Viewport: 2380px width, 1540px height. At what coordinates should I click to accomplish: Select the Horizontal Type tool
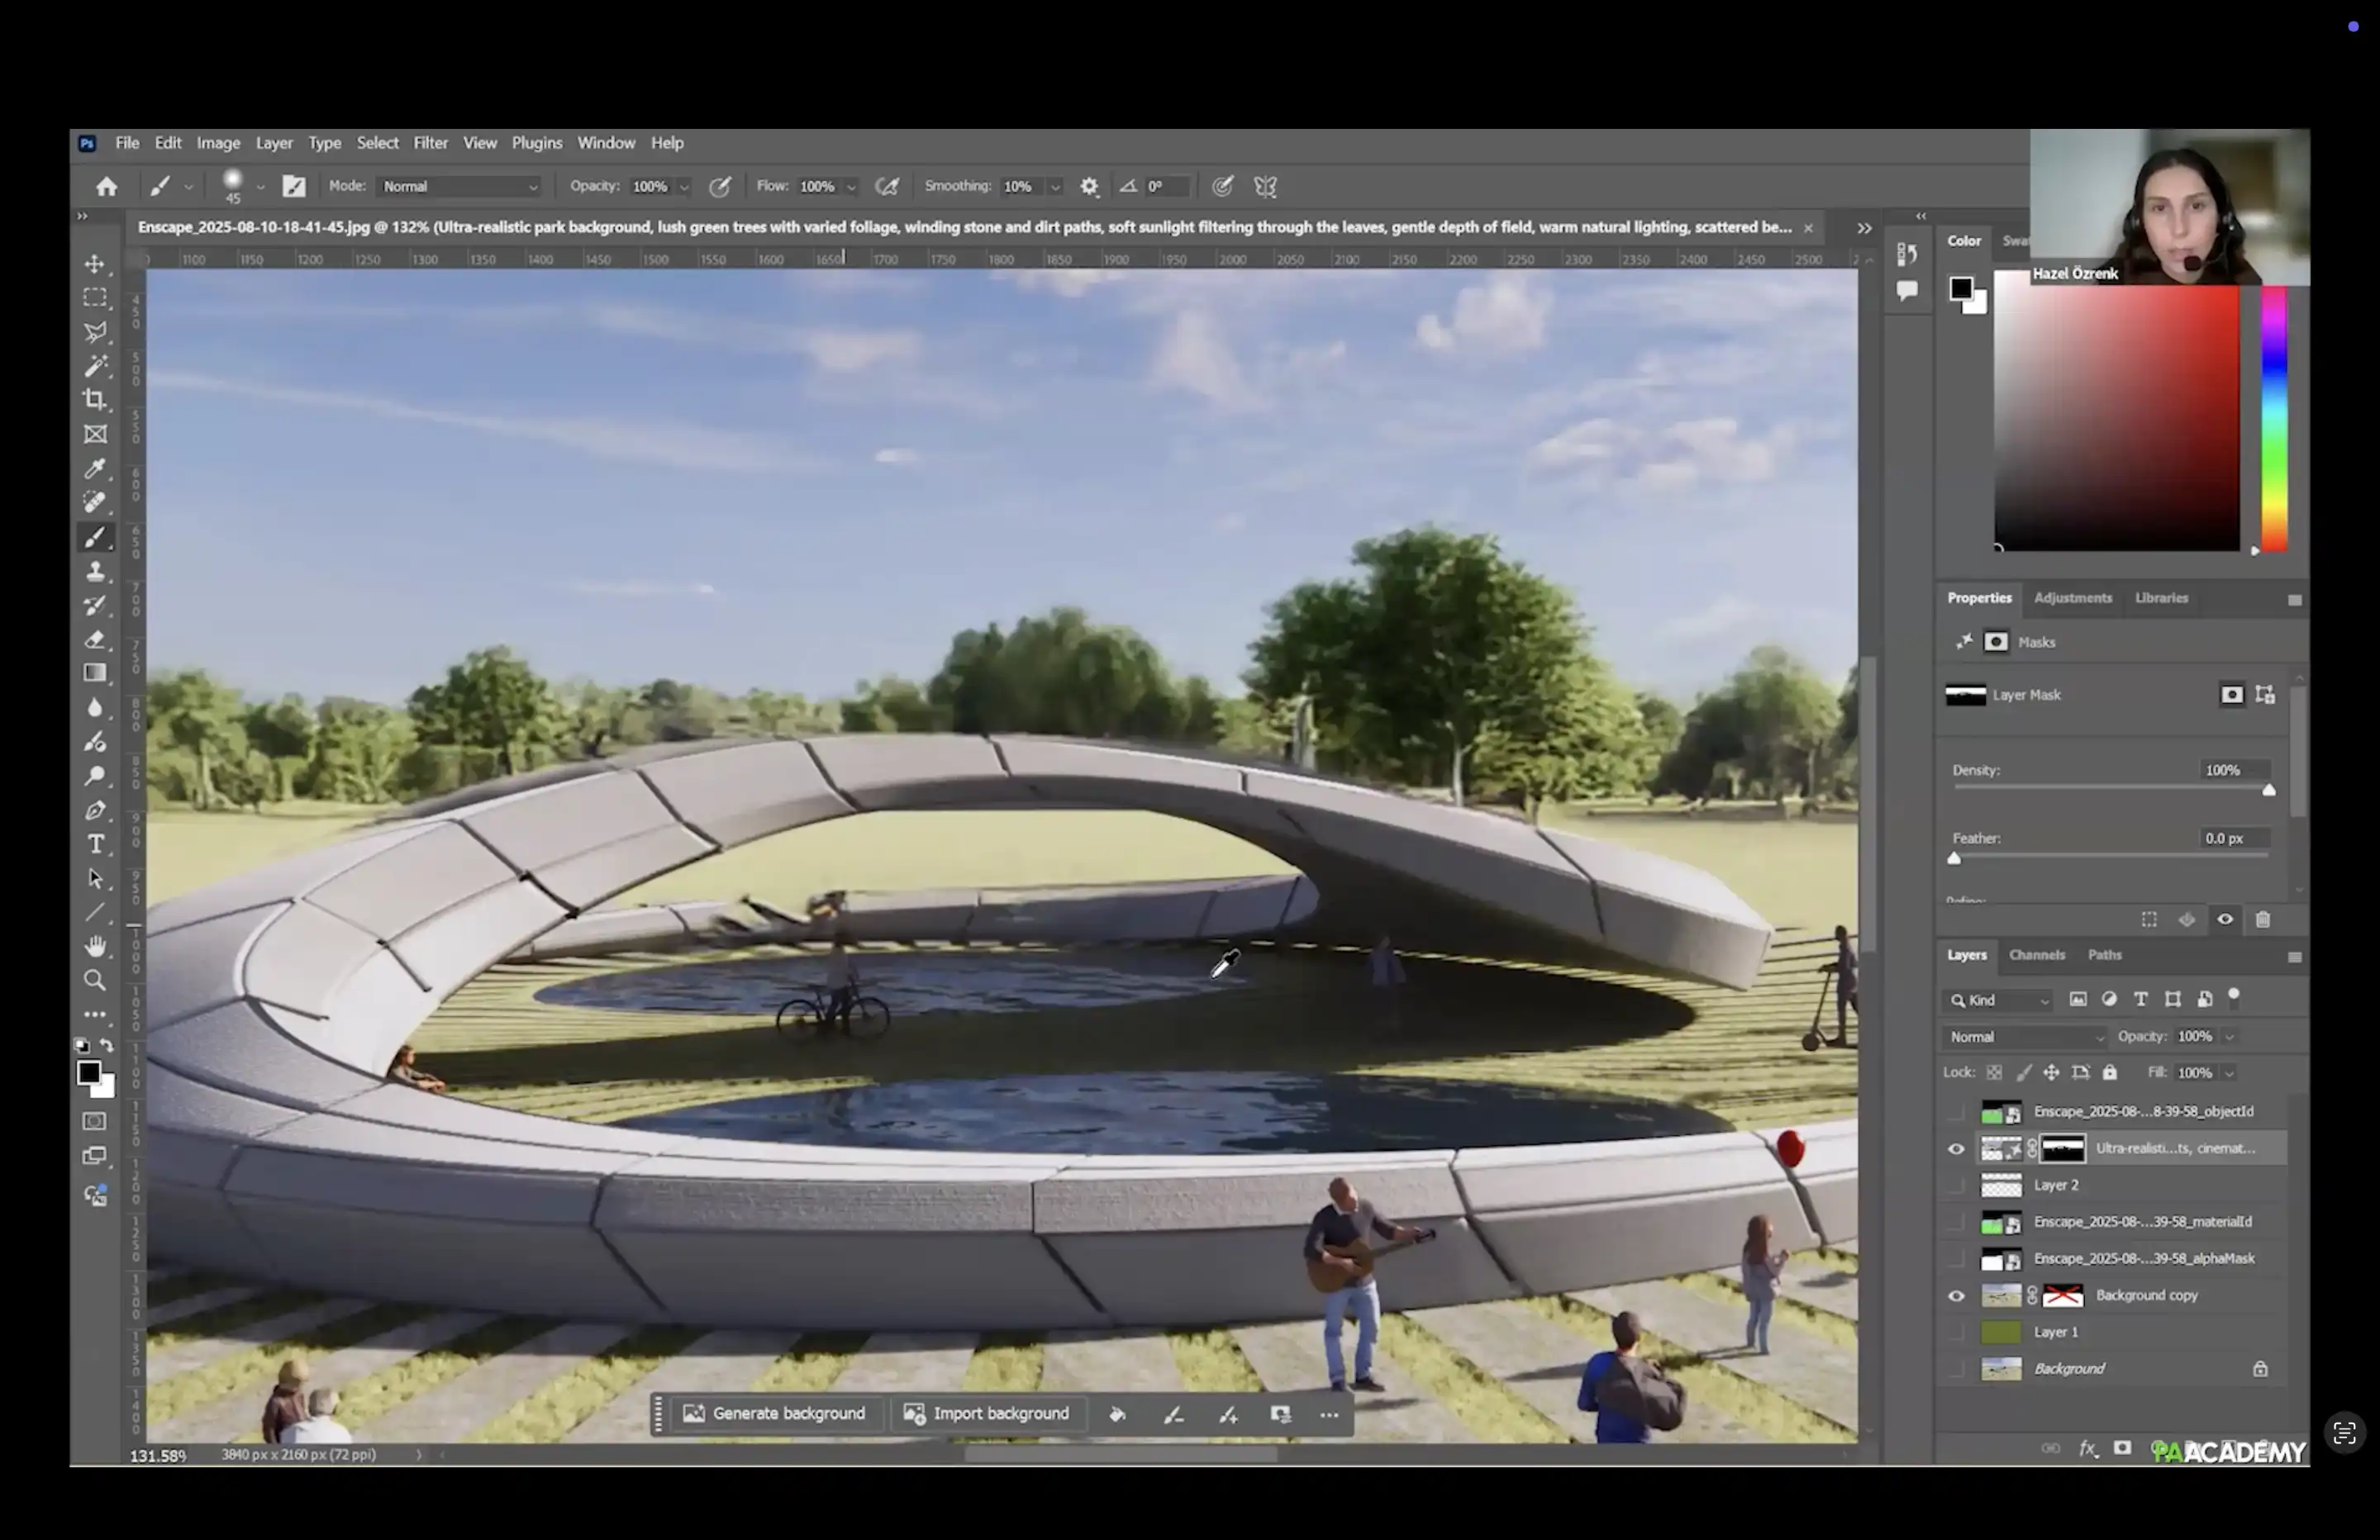click(x=95, y=845)
